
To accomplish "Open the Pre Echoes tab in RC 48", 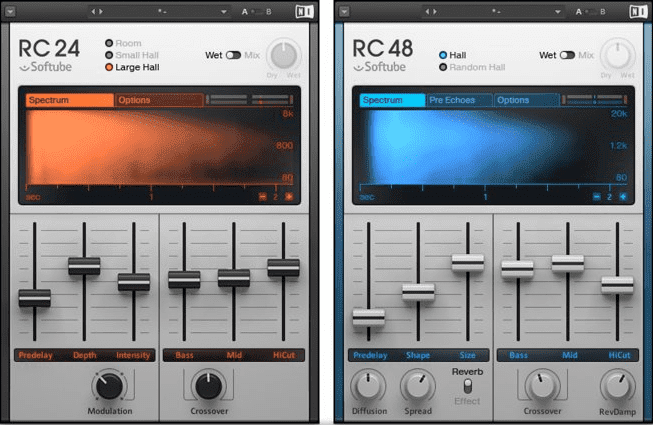I will coord(459,100).
